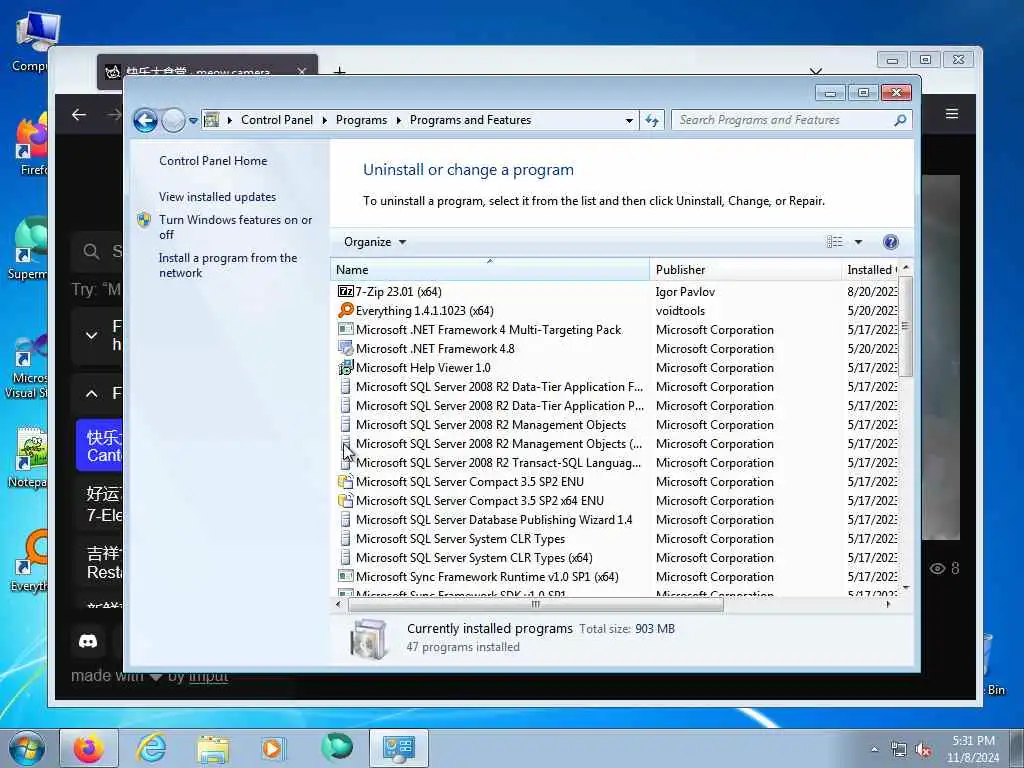
Task: Select SQL Server 2008 R2 Transact-SQL Languag... entry
Action: click(x=498, y=462)
